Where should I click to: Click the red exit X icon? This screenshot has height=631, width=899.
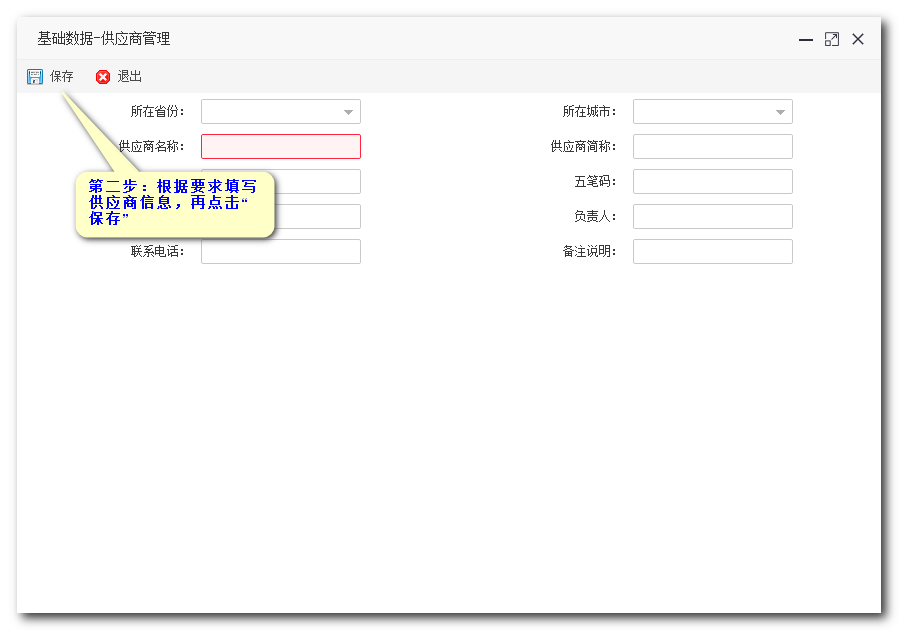point(103,77)
